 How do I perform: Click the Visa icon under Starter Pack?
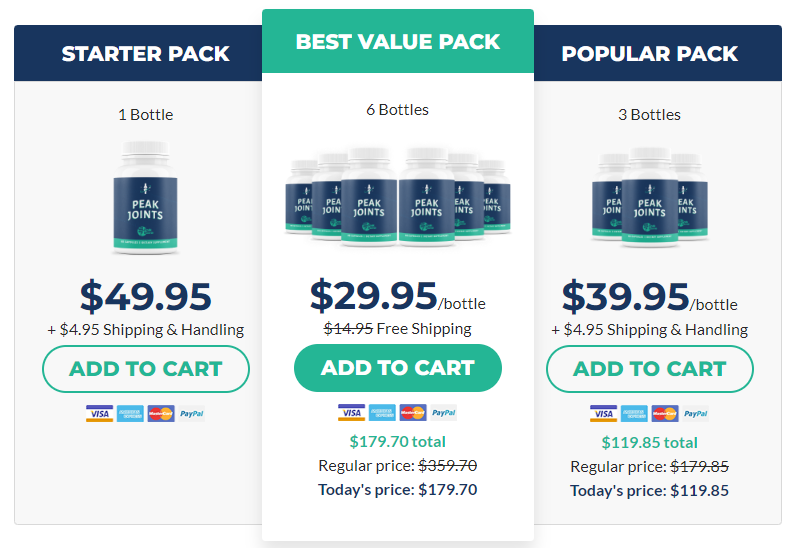click(100, 414)
